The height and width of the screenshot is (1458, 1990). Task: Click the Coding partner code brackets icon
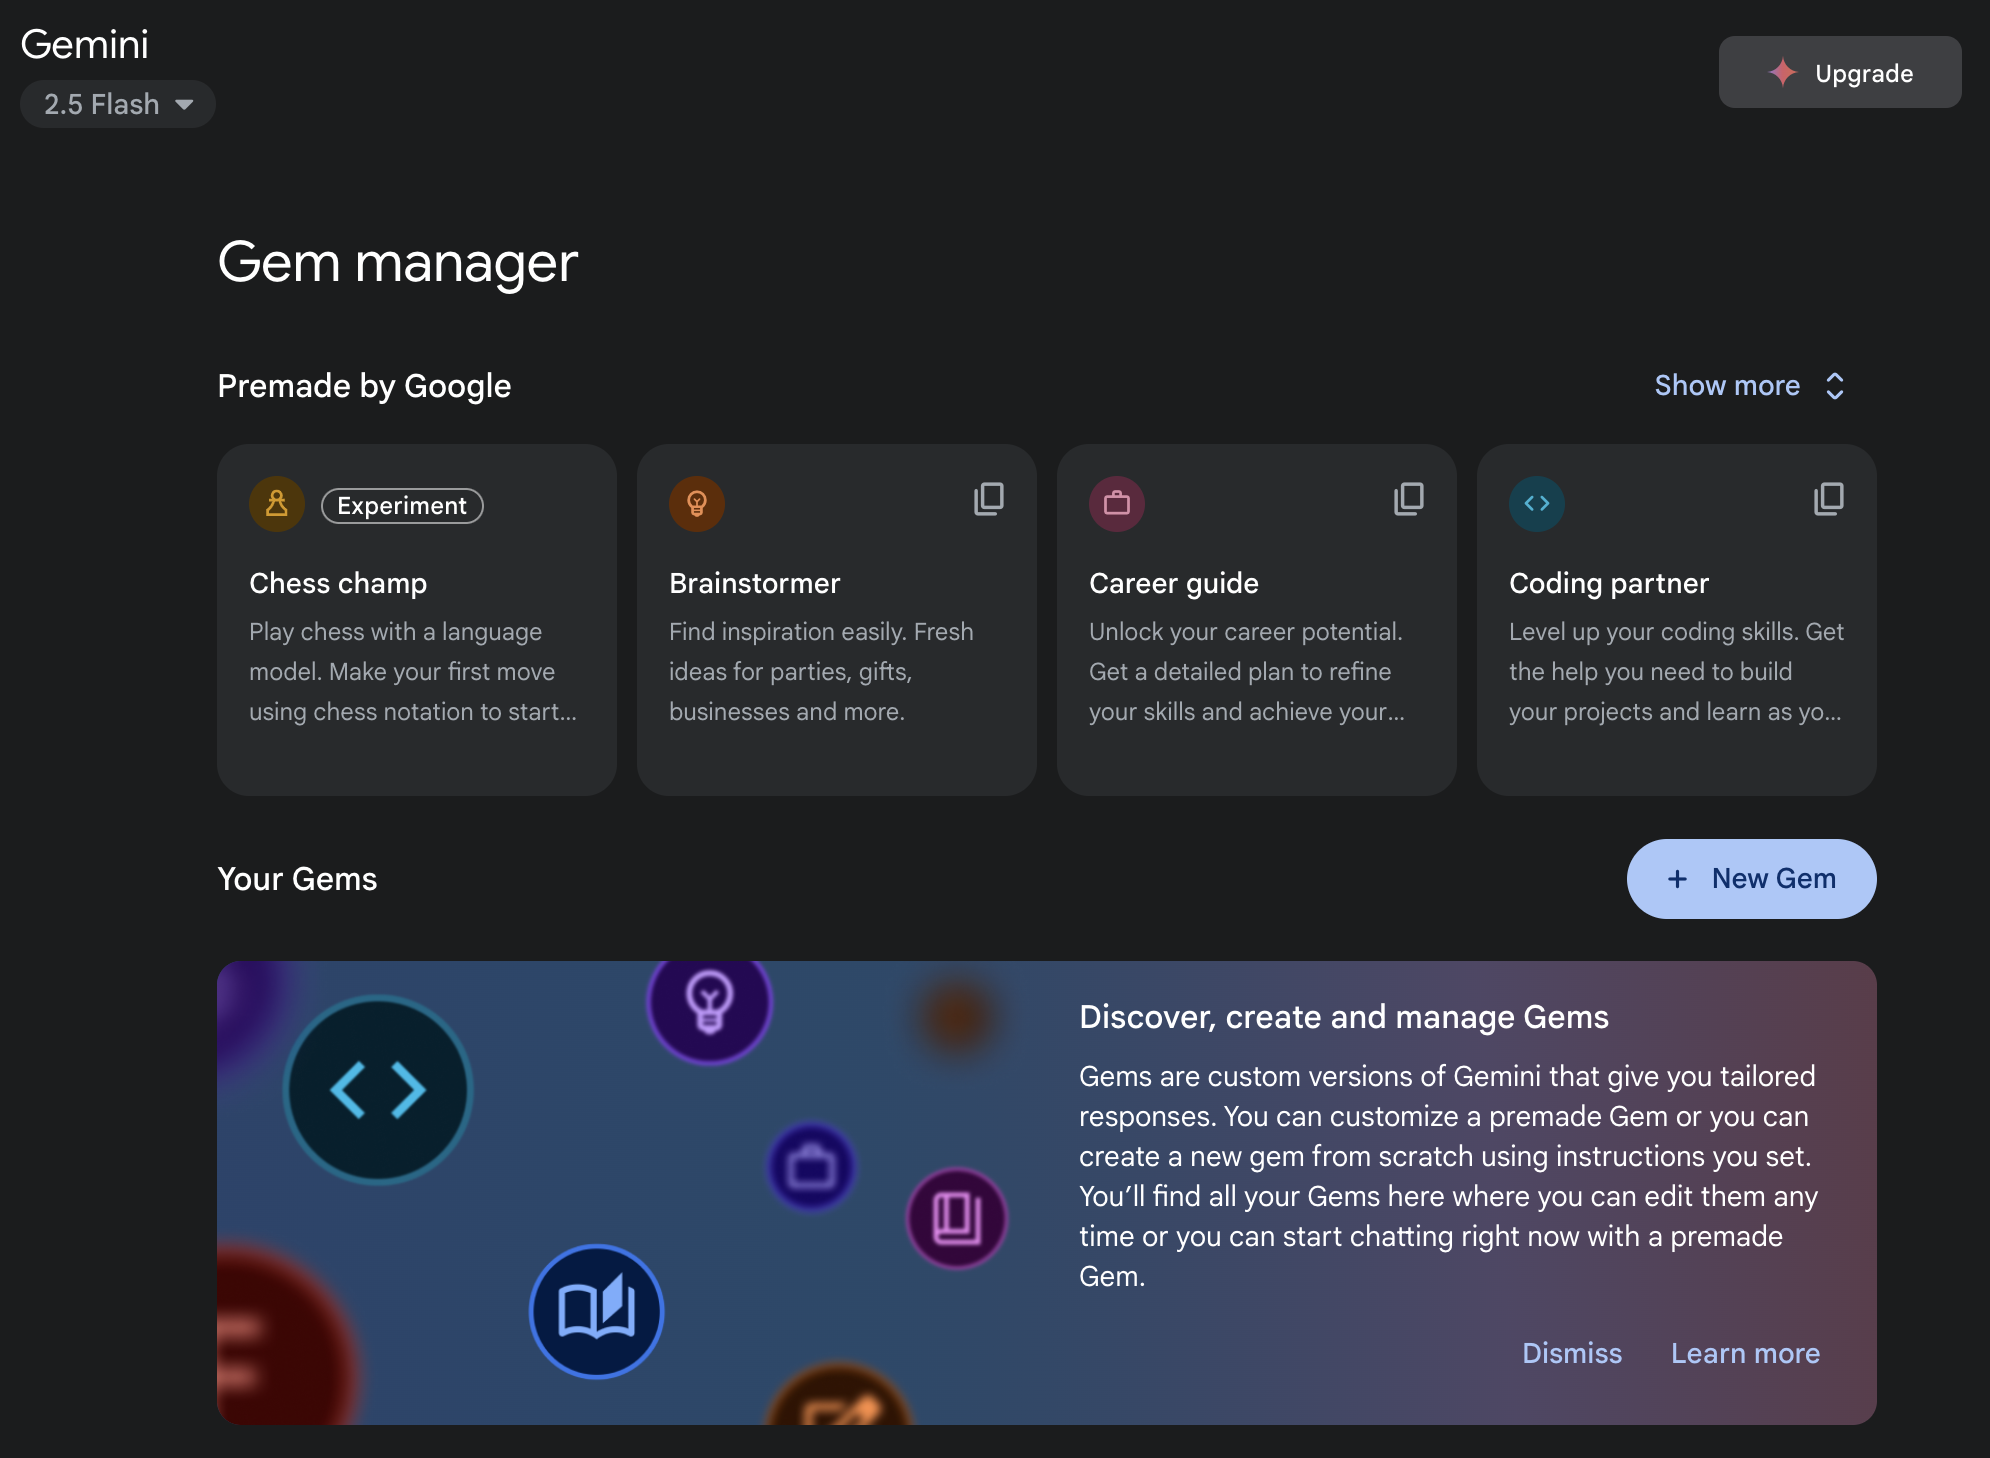click(x=1537, y=504)
